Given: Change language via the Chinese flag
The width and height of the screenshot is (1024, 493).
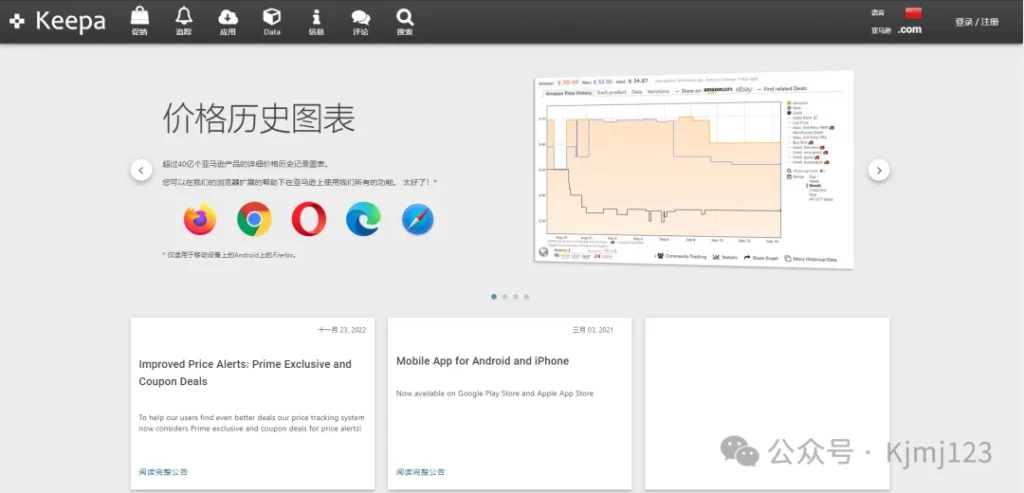Looking at the screenshot, I should (x=913, y=12).
